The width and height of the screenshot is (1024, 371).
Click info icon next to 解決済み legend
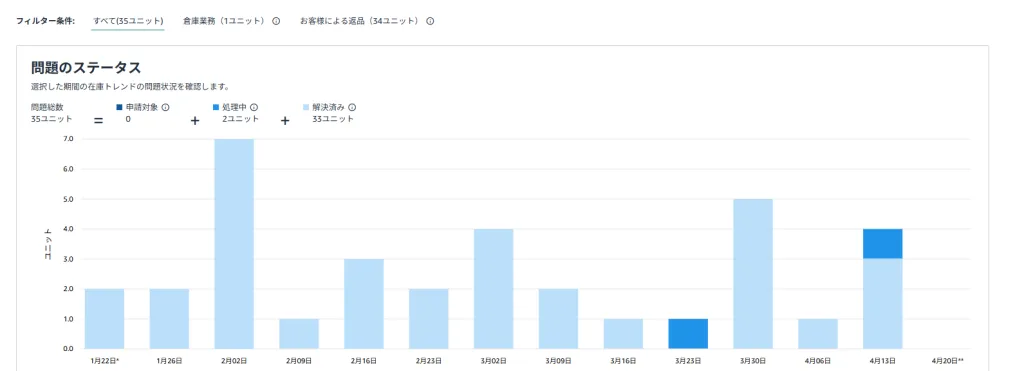click(352, 107)
